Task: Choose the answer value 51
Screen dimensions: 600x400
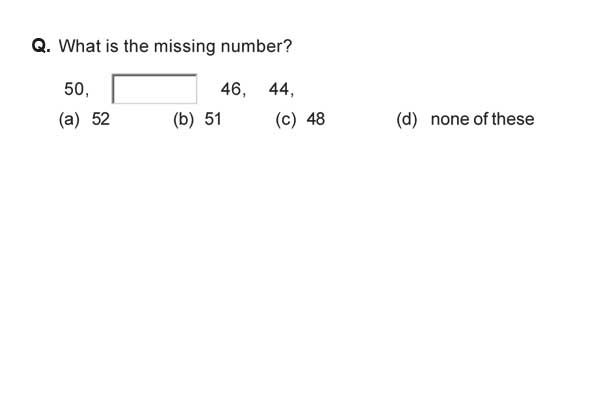Action: pyautogui.click(x=213, y=119)
